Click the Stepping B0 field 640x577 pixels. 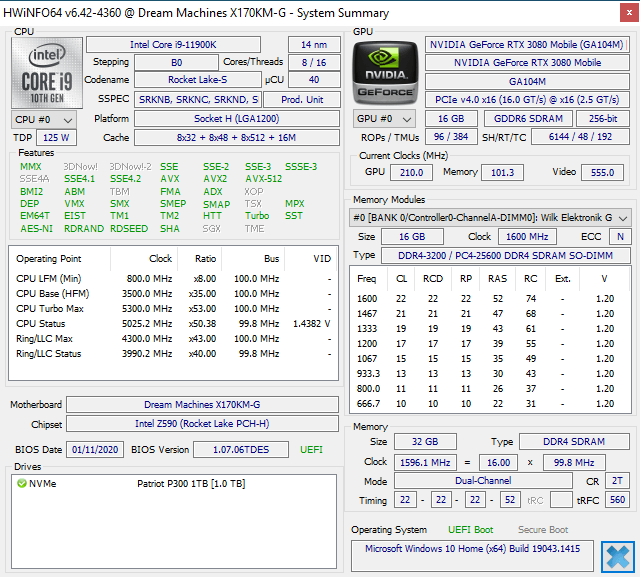click(176, 62)
